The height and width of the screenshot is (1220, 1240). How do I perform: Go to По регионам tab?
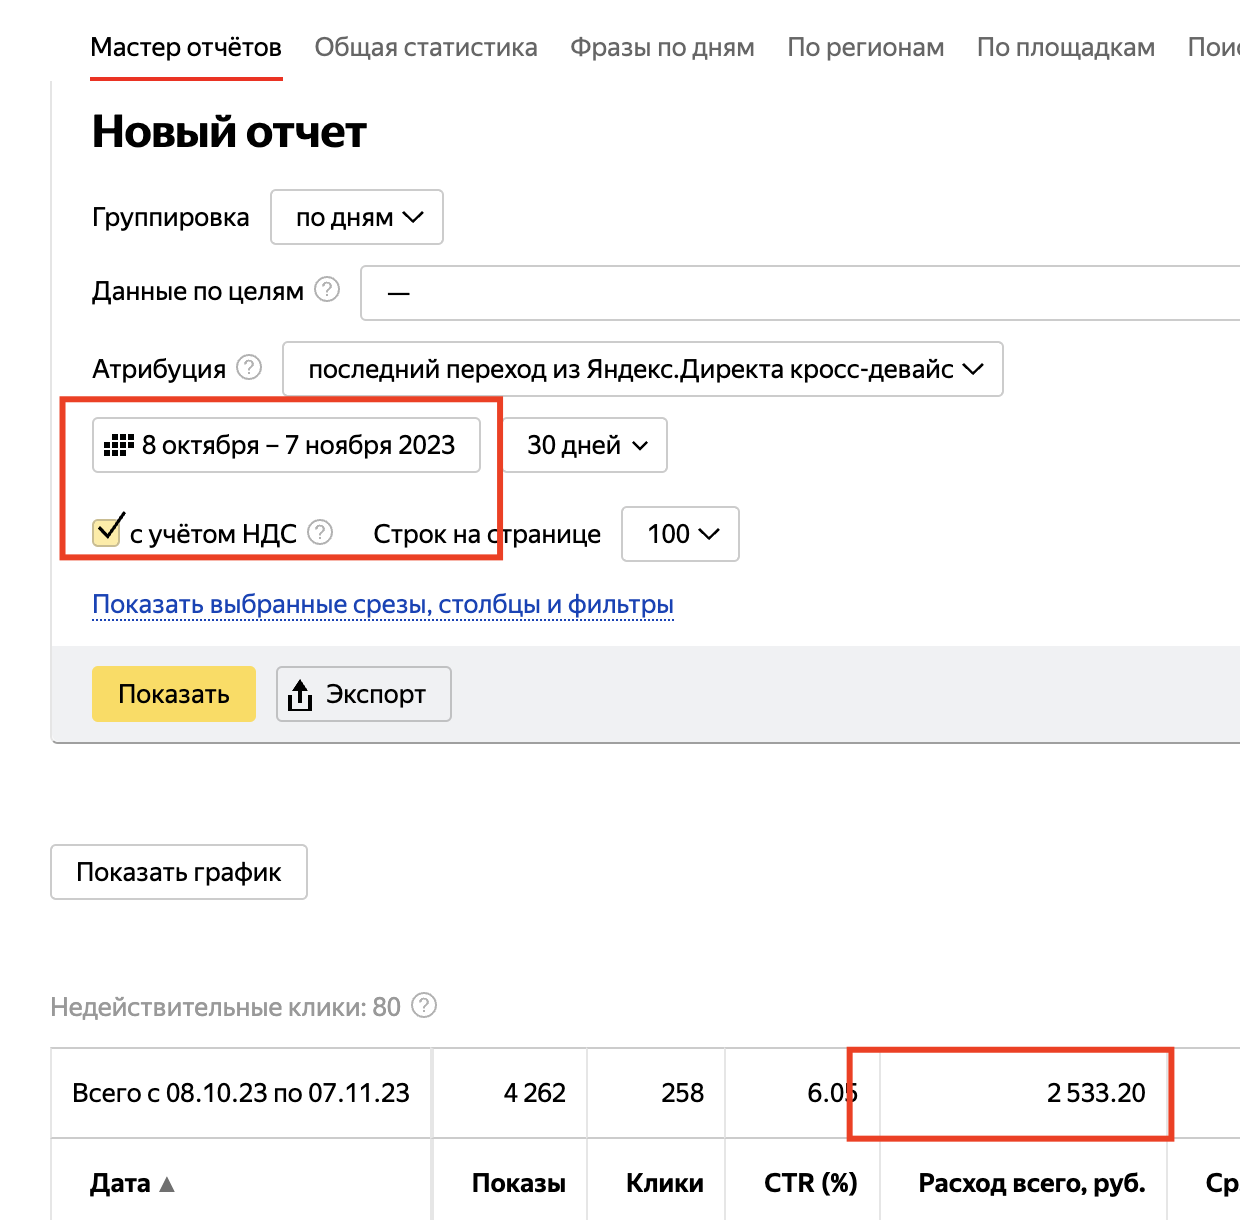[x=865, y=47]
